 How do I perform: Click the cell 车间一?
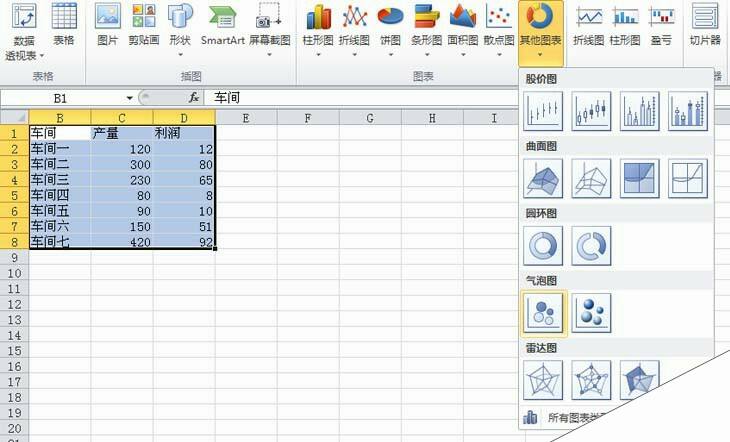point(60,149)
